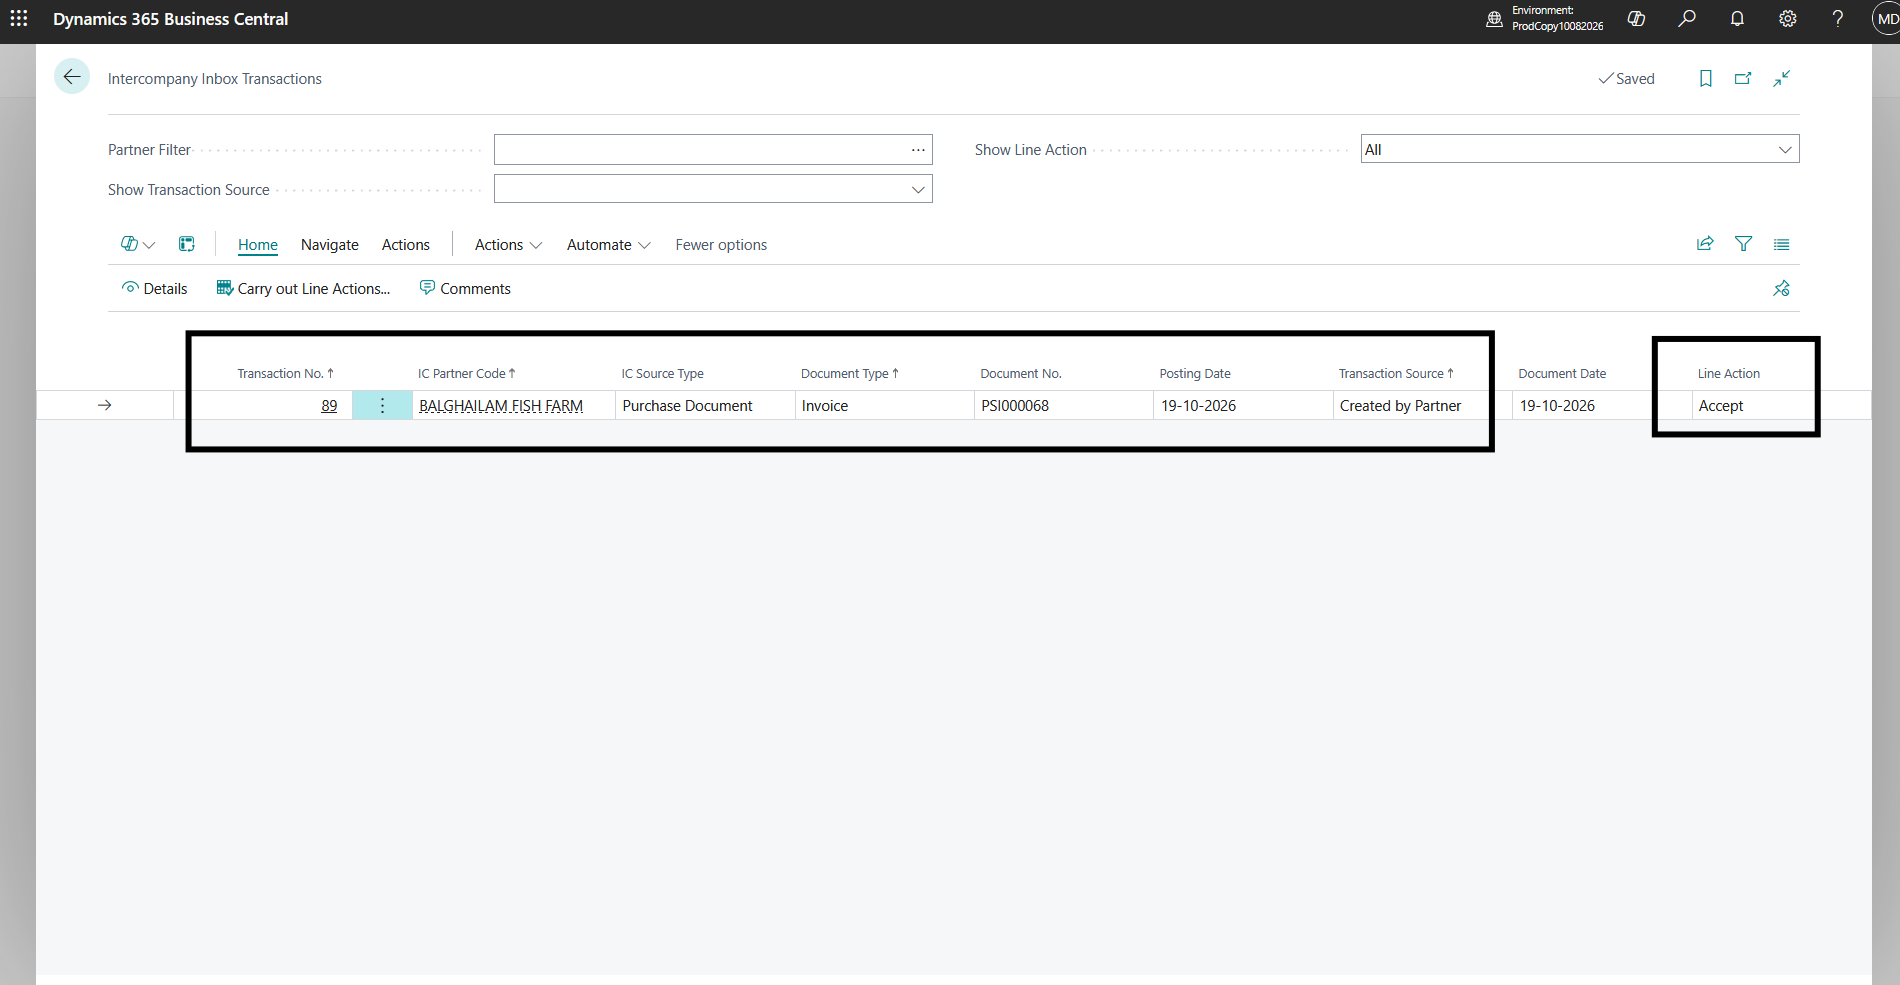This screenshot has height=985, width=1900.
Task: Open page in new window icon
Action: [1743, 78]
